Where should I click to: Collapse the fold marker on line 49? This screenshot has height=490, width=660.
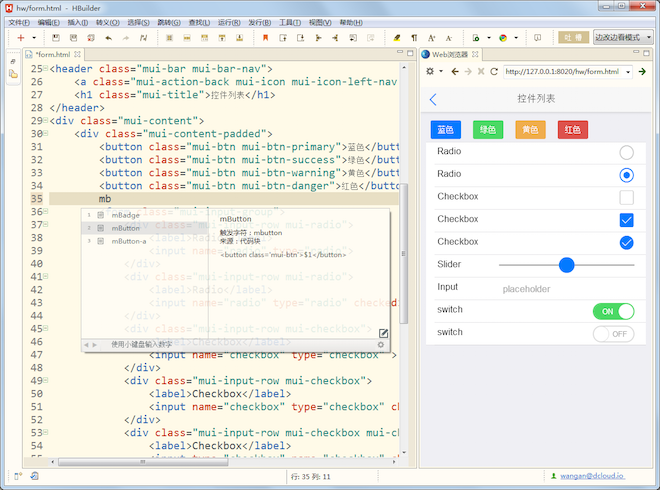point(45,380)
